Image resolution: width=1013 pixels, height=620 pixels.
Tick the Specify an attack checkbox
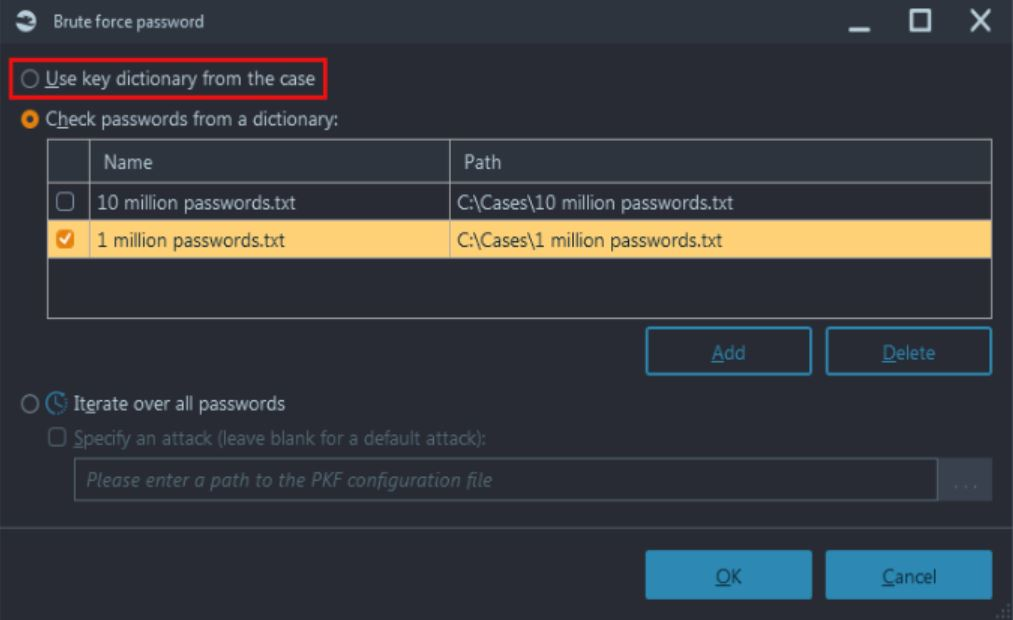(x=58, y=437)
